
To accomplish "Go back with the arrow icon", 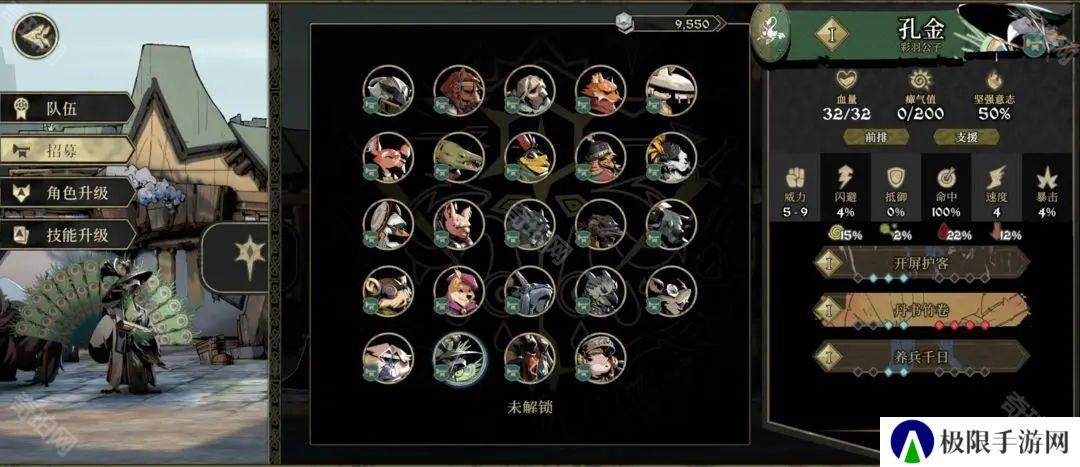I will (35, 35).
